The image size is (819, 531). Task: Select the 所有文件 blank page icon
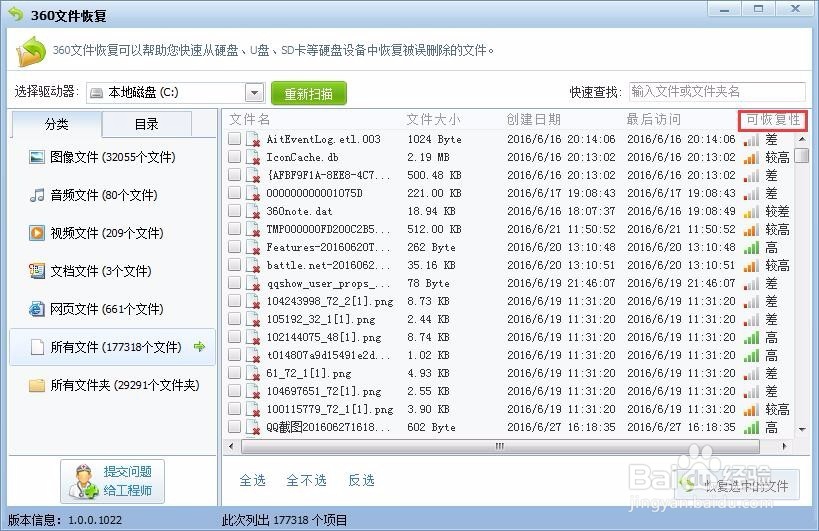coord(37,347)
